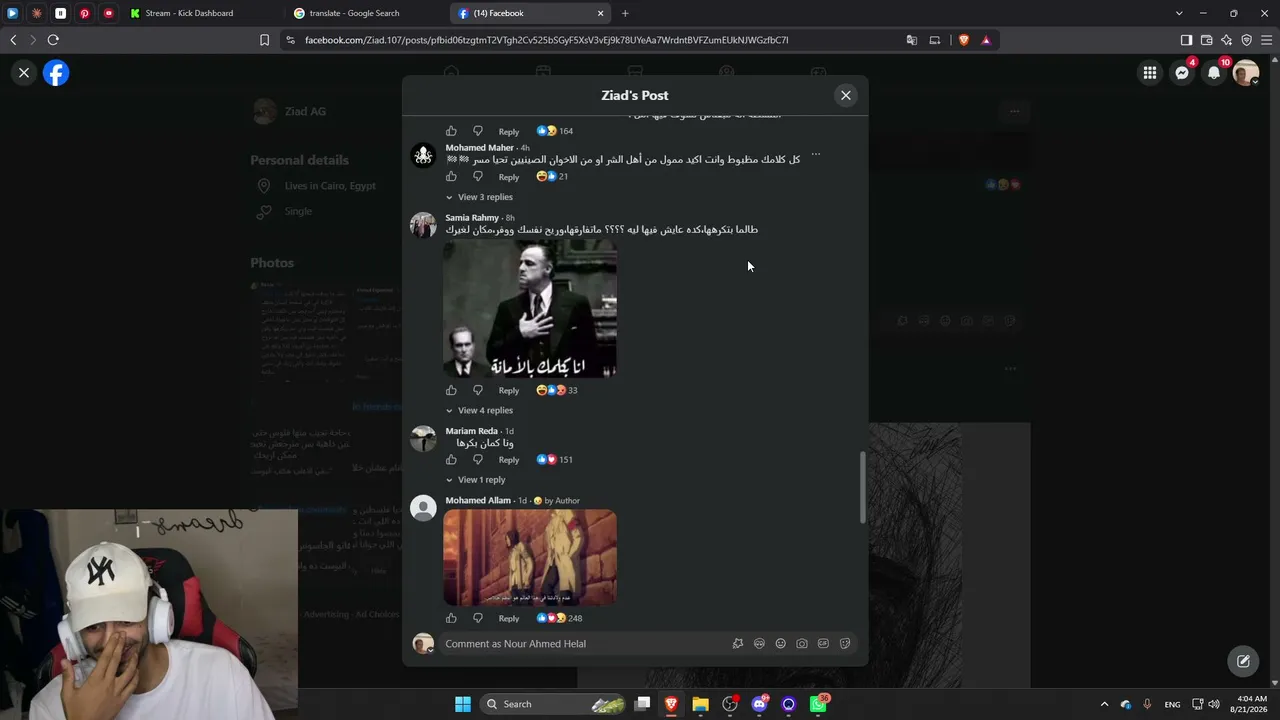Viewport: 1280px width, 720px height.
Task: Add a GIF to the comment
Action: click(x=823, y=644)
